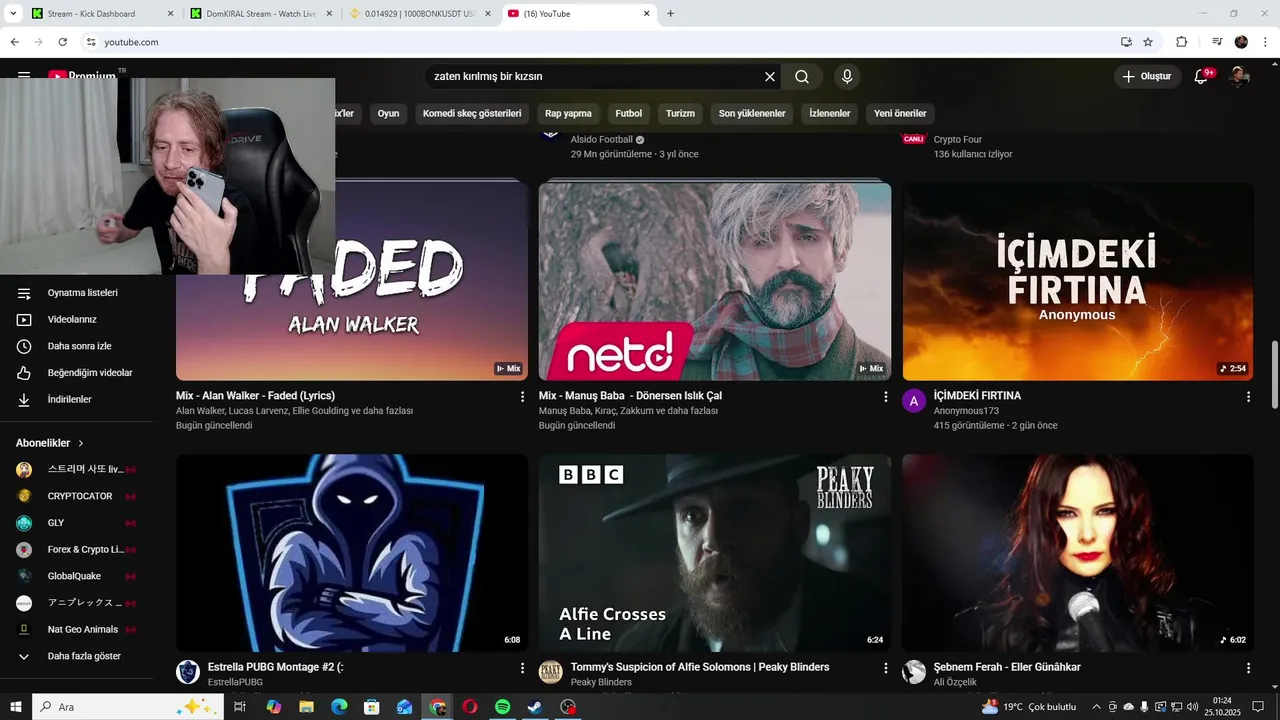1280x720 pixels.
Task: Open Microsoft Edge from the taskbar
Action: pyautogui.click(x=339, y=707)
